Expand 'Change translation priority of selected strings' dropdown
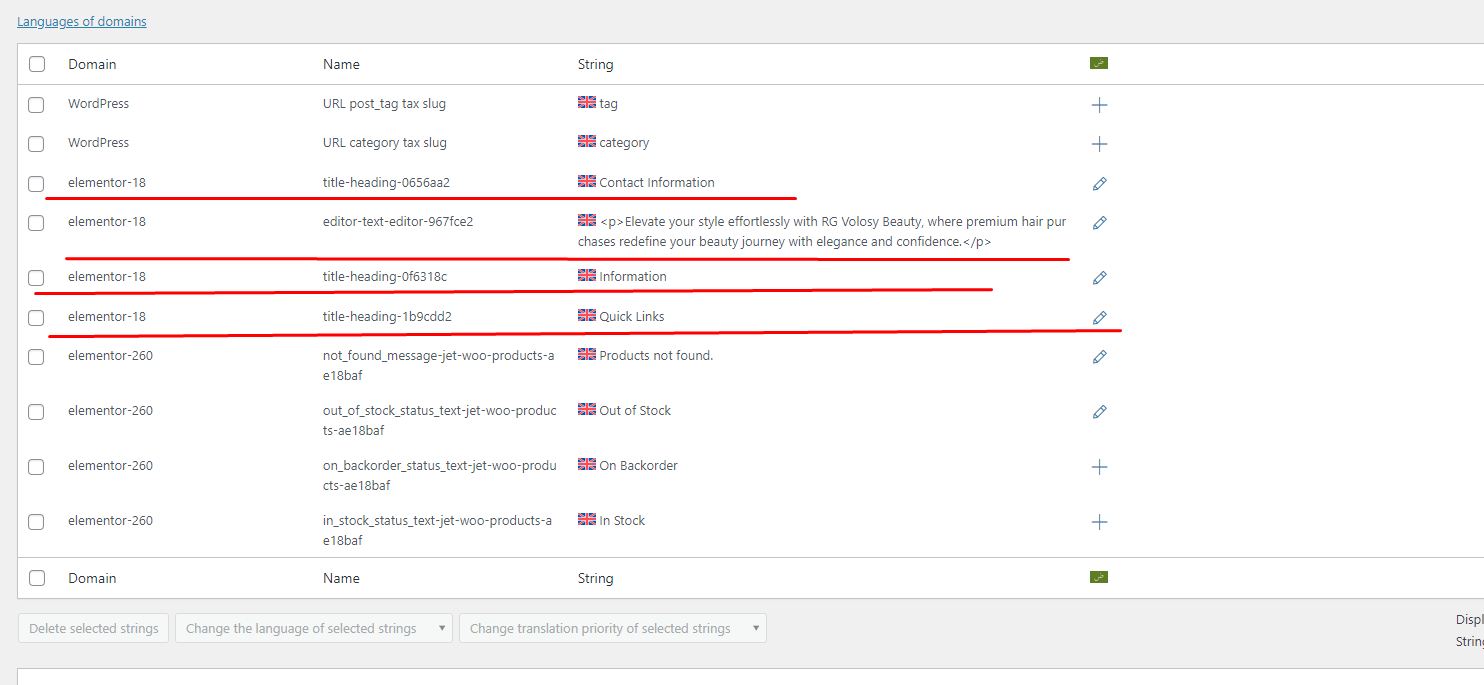This screenshot has width=1484, height=685. pos(612,629)
